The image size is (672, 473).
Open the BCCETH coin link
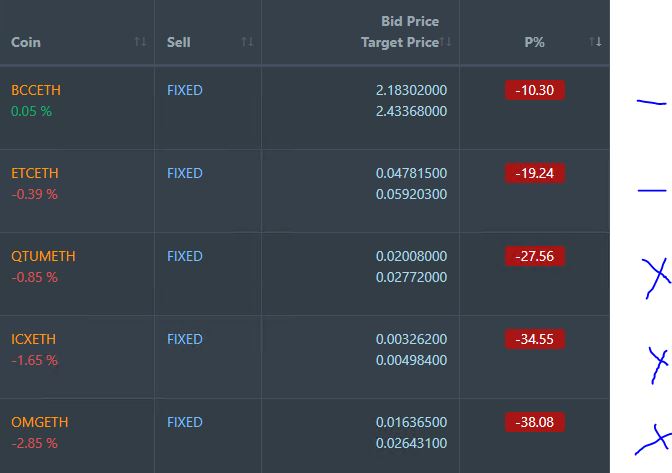click(36, 90)
